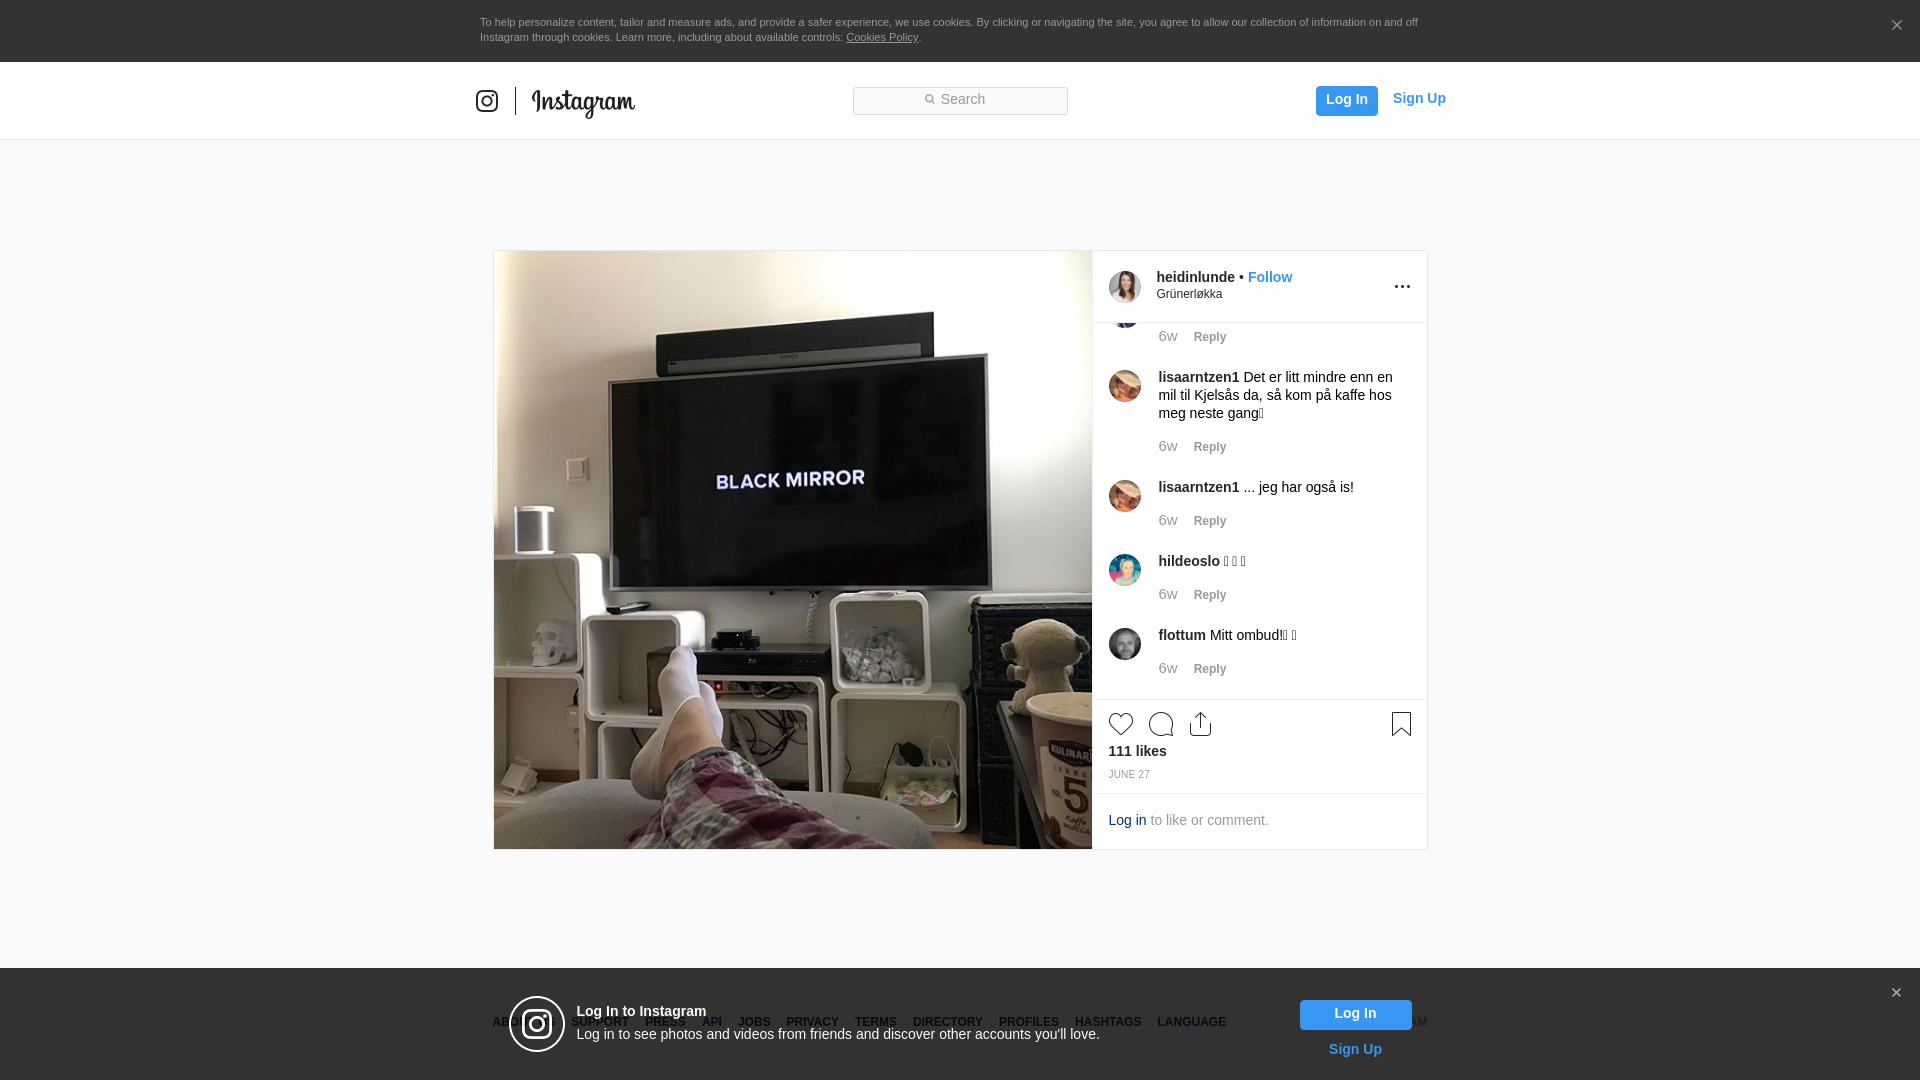
Task: Follow heidinlunde
Action: pos(1270,277)
